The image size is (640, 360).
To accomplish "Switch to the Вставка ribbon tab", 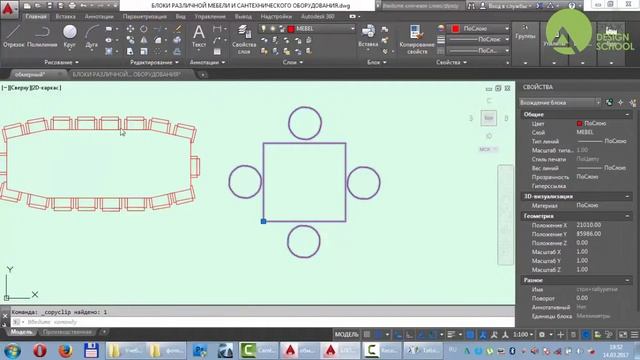I will (x=65, y=17).
